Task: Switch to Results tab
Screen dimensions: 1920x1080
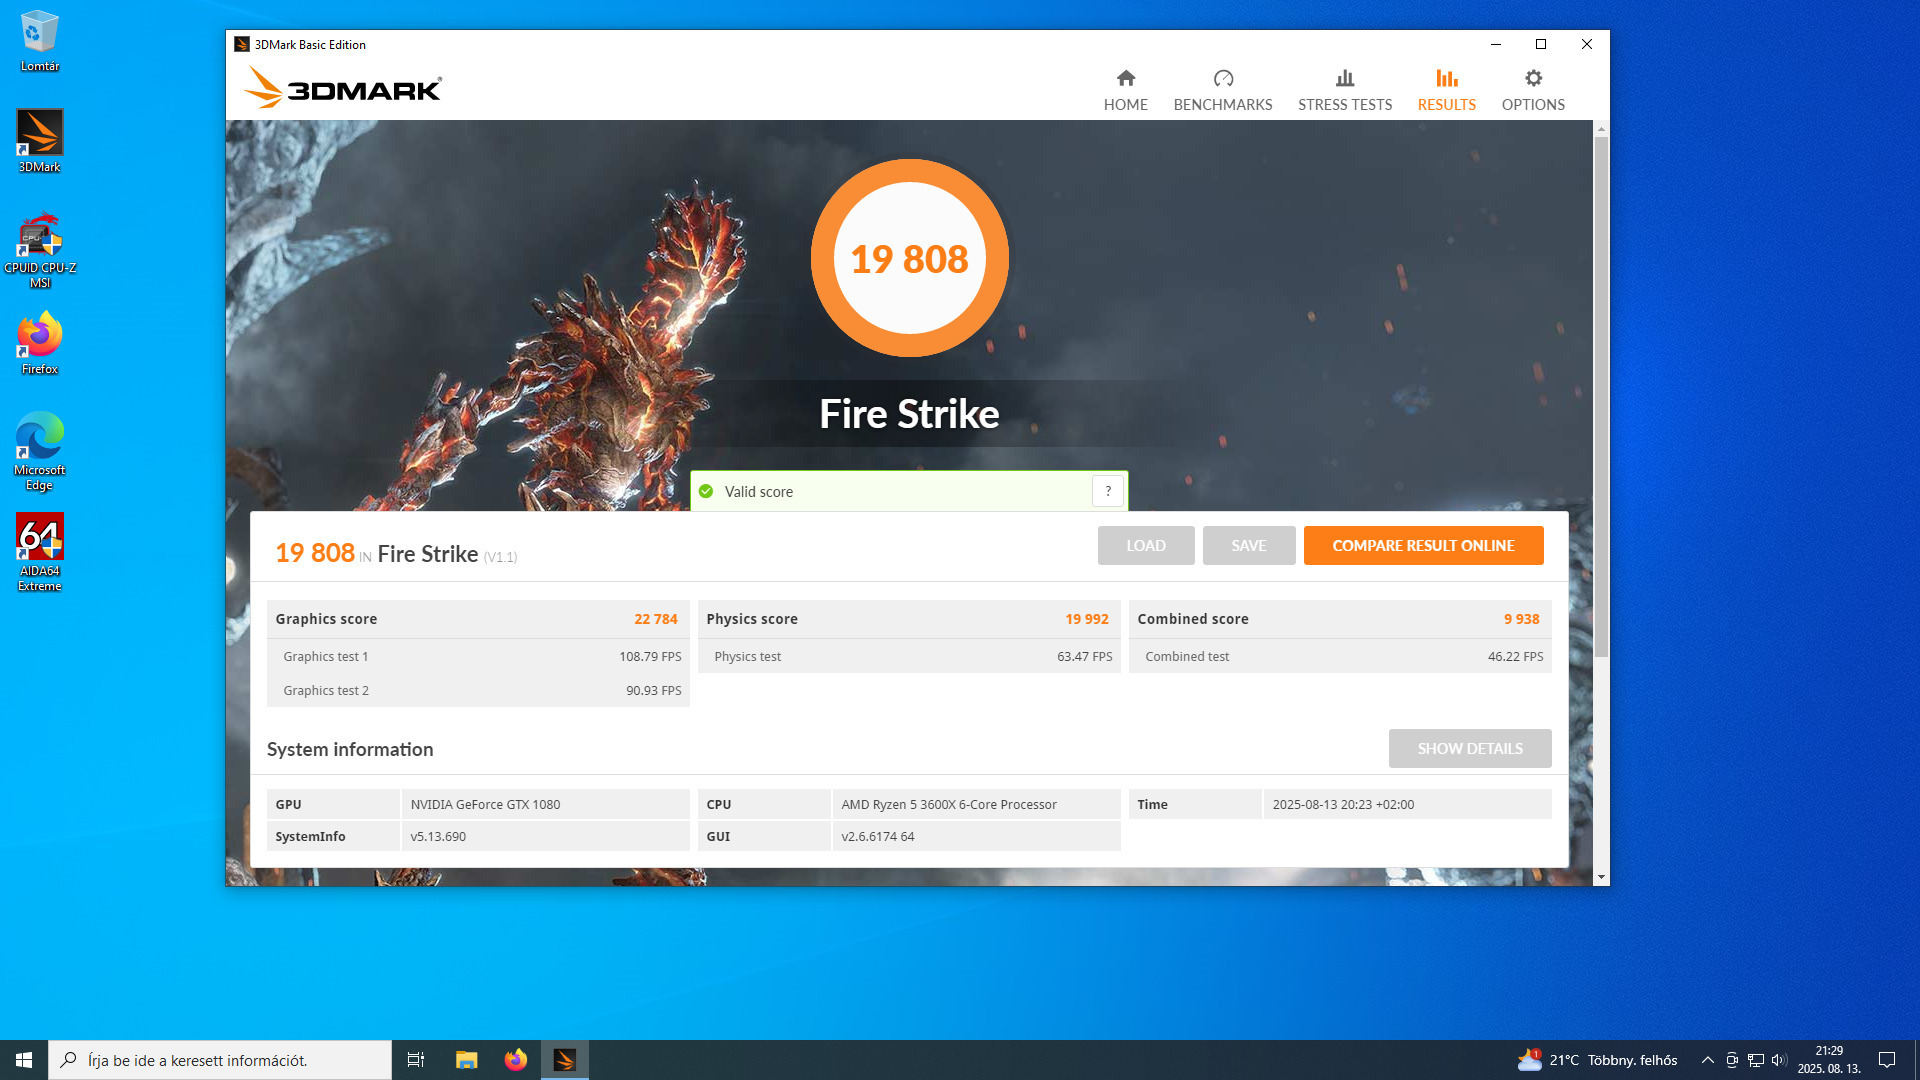Action: pos(1446,90)
